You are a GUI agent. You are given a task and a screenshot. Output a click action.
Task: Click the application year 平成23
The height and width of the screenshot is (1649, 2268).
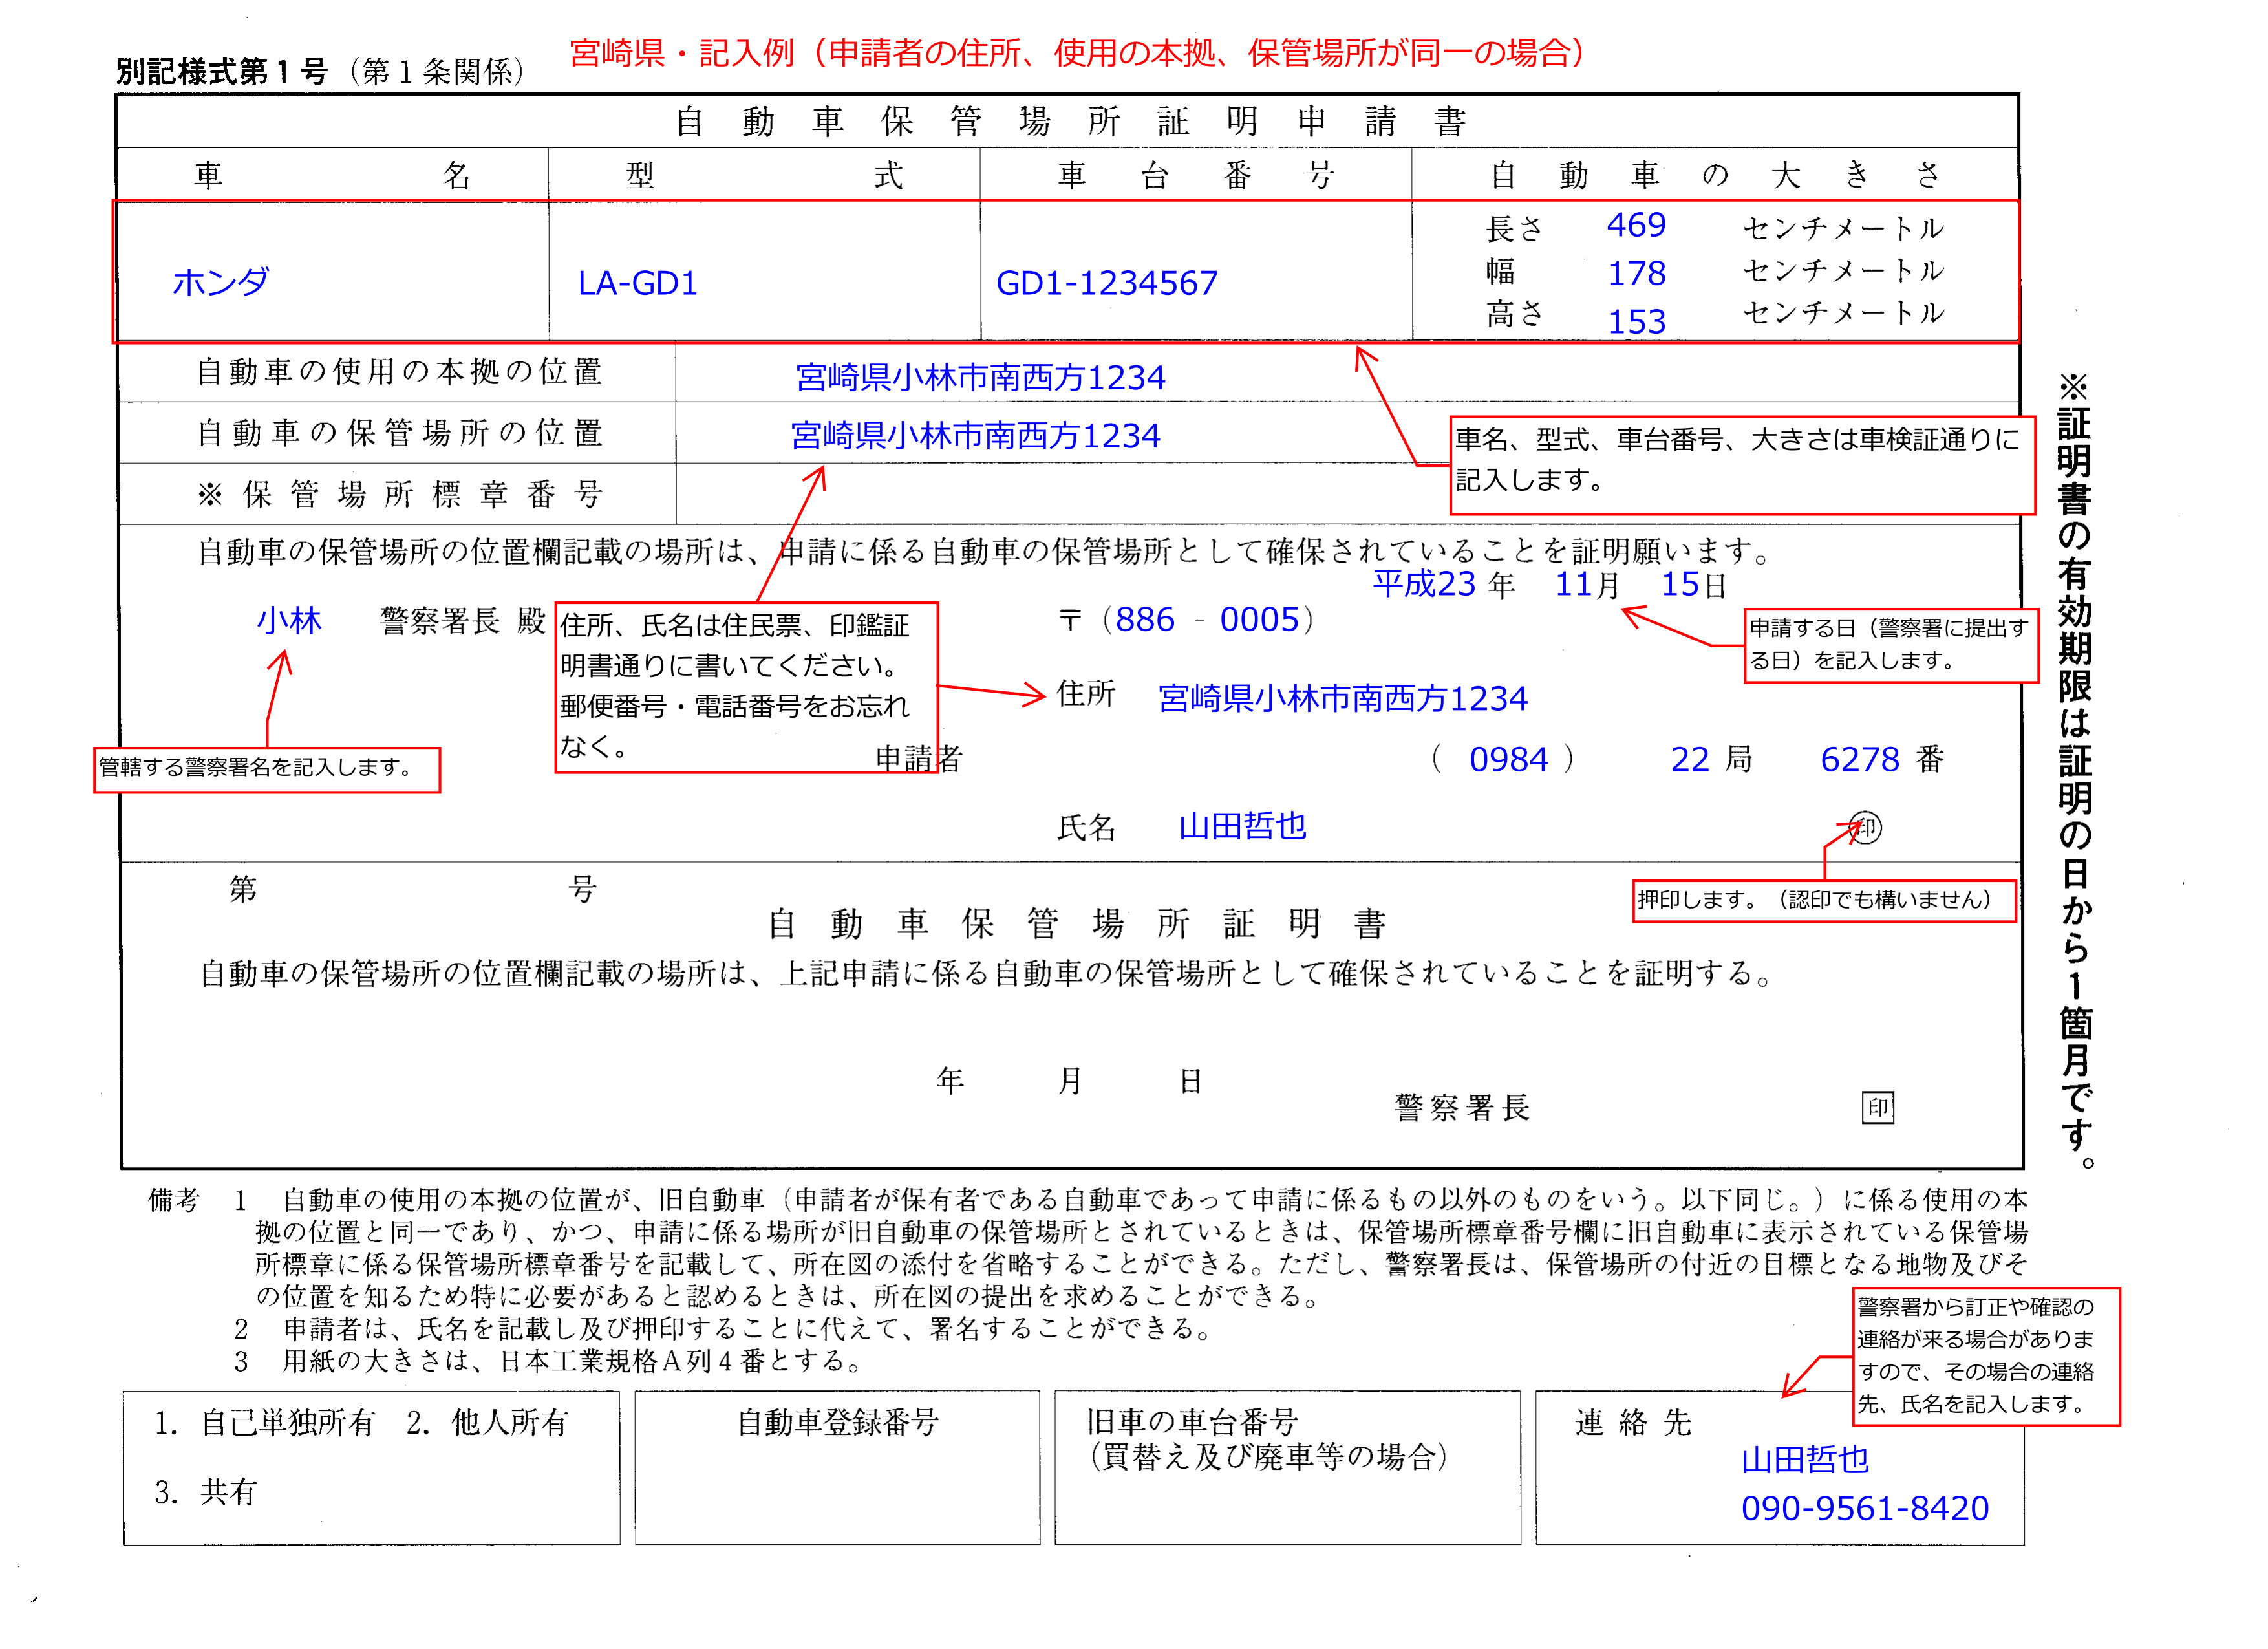(1424, 584)
